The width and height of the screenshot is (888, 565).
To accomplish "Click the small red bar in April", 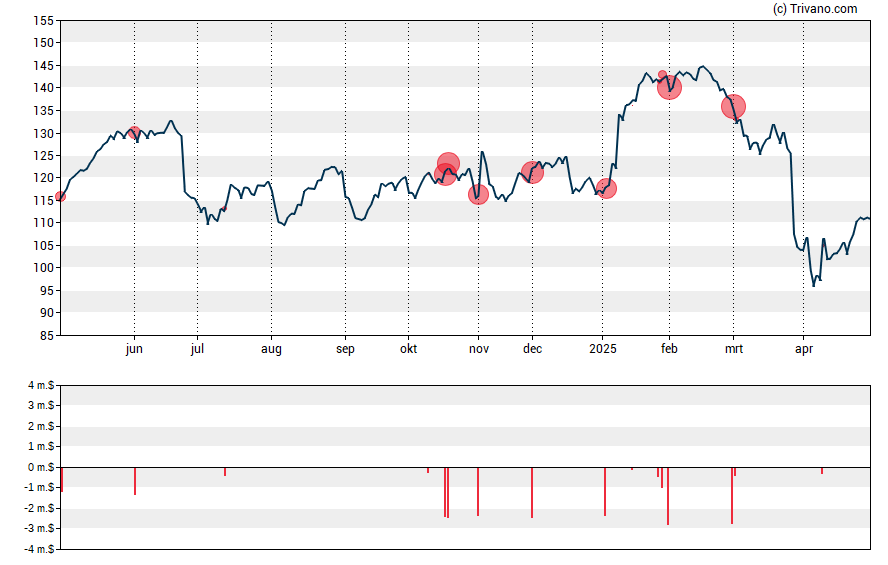I will point(822,471).
